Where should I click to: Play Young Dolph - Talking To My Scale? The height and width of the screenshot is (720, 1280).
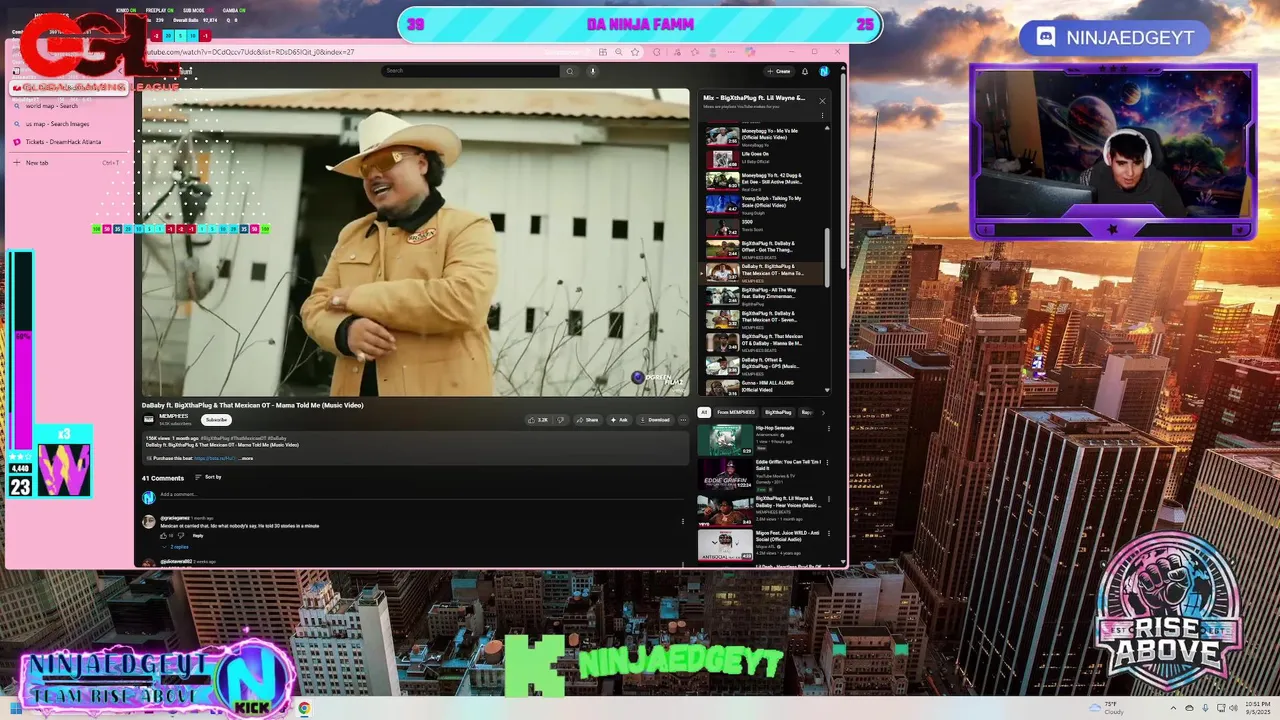click(765, 204)
